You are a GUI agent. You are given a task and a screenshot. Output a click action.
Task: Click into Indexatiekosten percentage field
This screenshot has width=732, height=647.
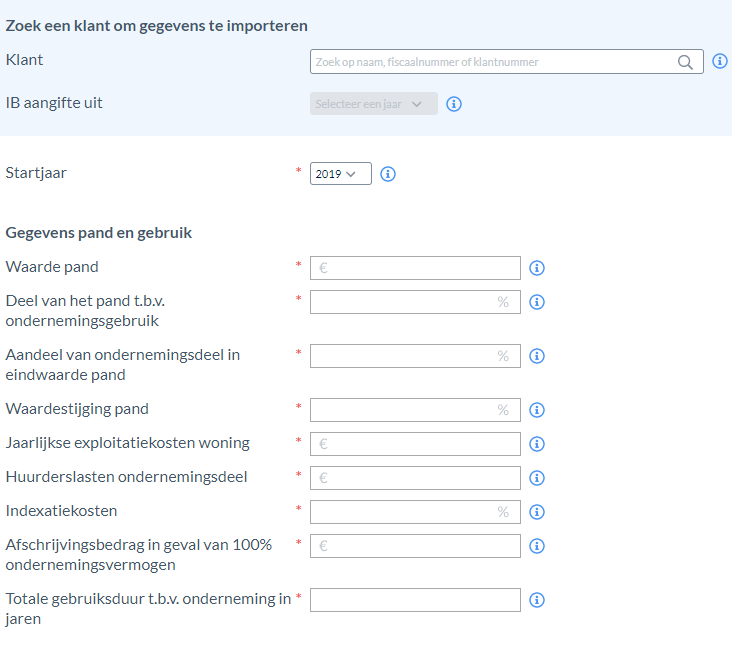pos(415,512)
